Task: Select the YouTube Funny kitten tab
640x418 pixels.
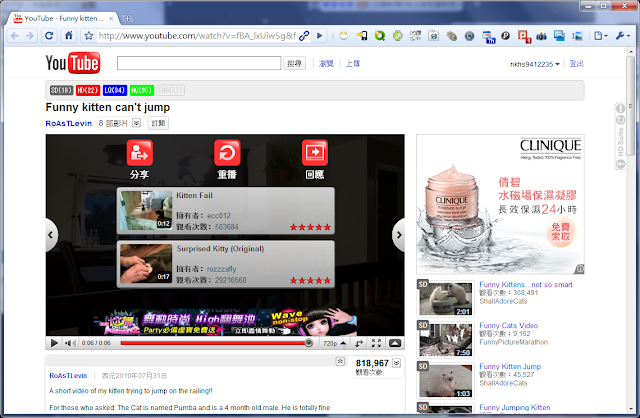Action: pyautogui.click(x=63, y=18)
